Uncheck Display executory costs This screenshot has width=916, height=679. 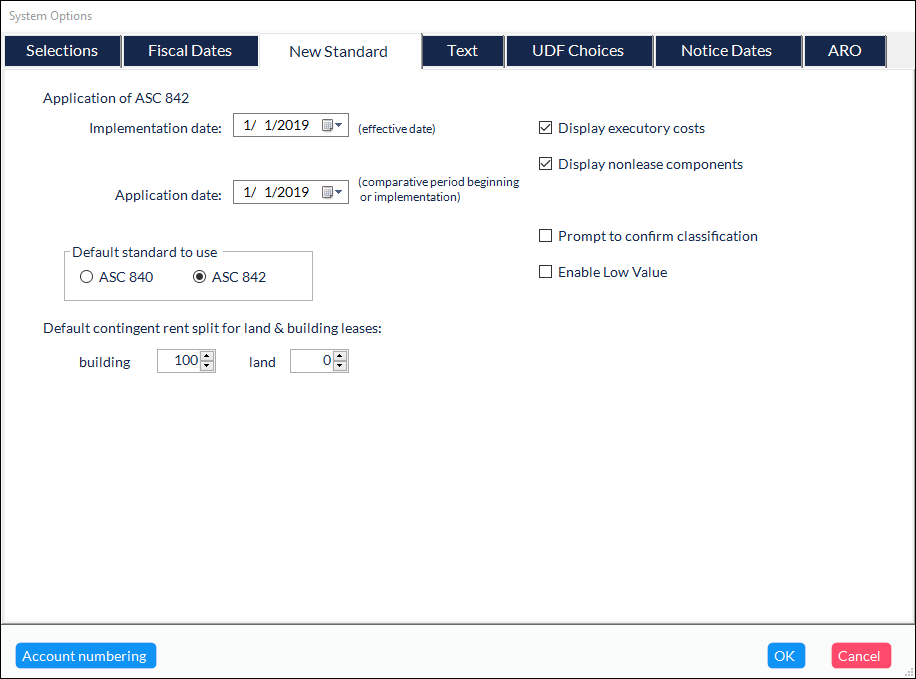pyautogui.click(x=545, y=128)
